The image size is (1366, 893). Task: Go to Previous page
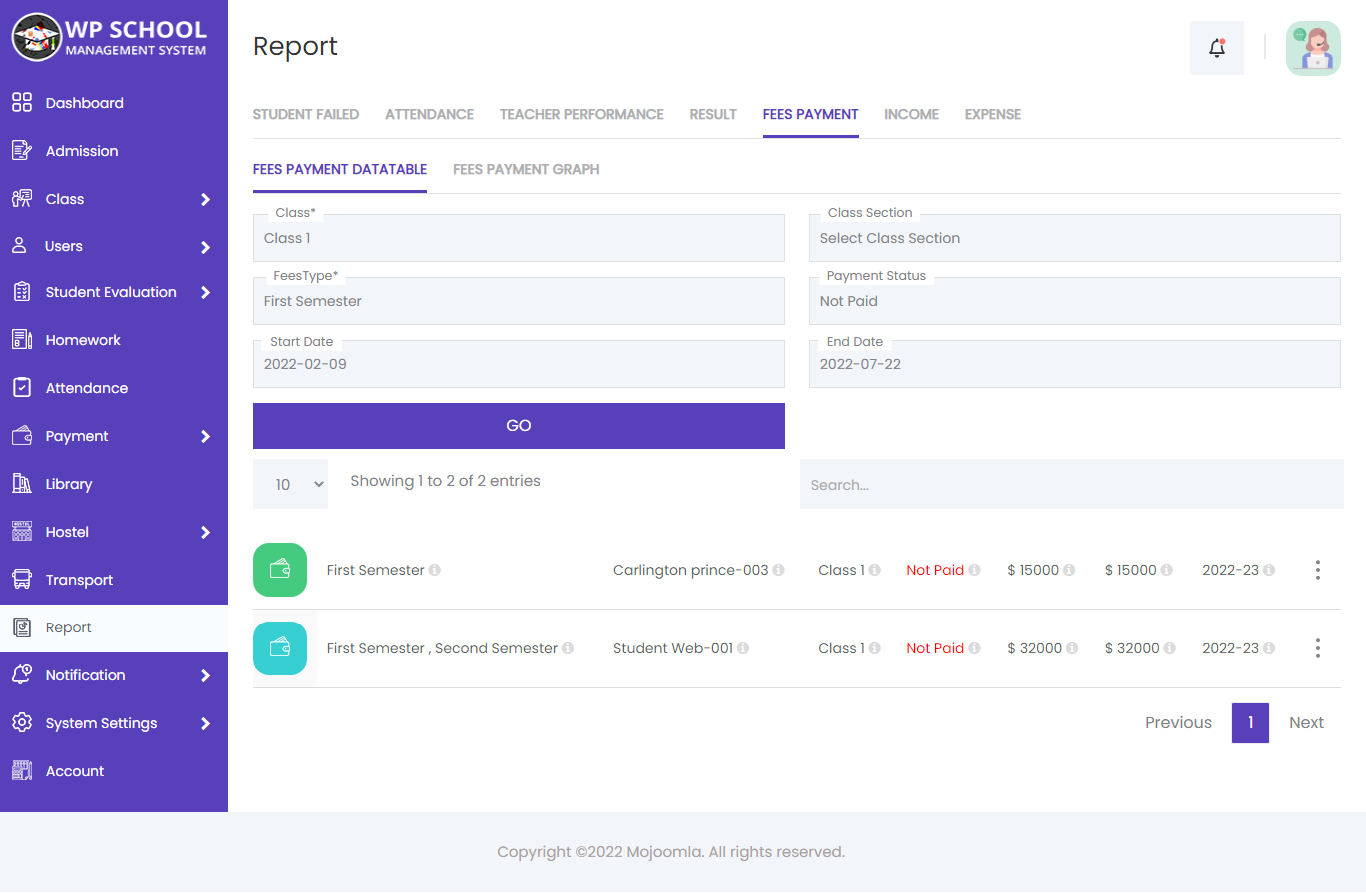1178,723
